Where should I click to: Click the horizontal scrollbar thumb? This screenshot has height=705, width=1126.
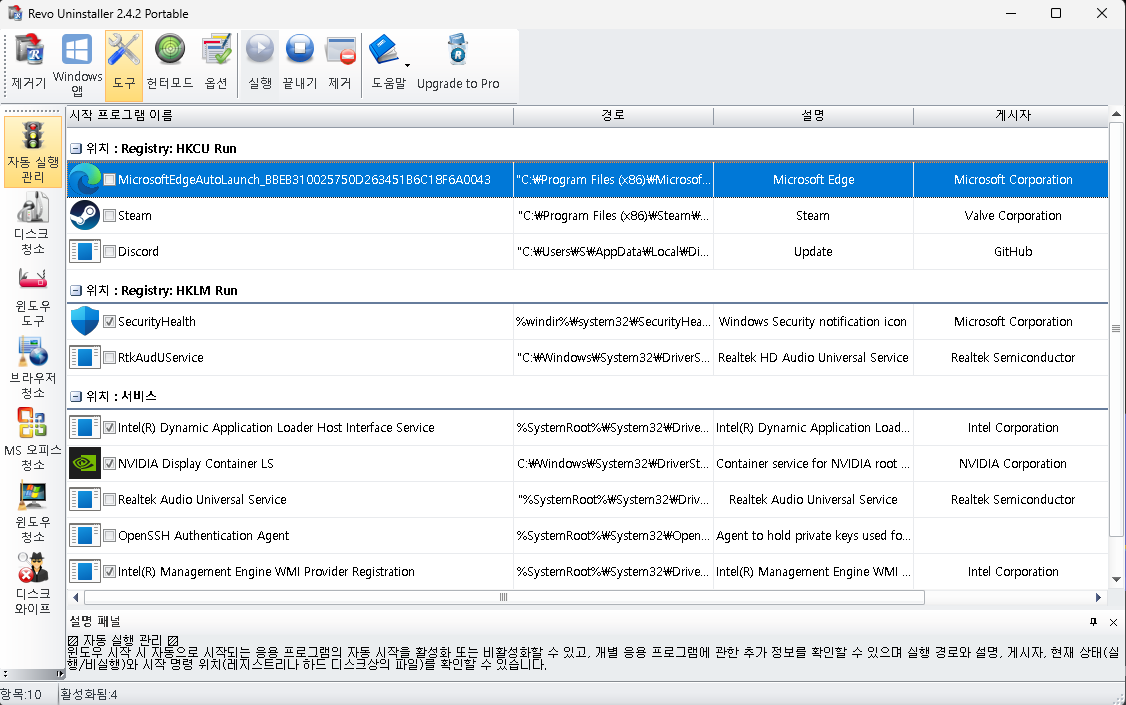pos(503,597)
